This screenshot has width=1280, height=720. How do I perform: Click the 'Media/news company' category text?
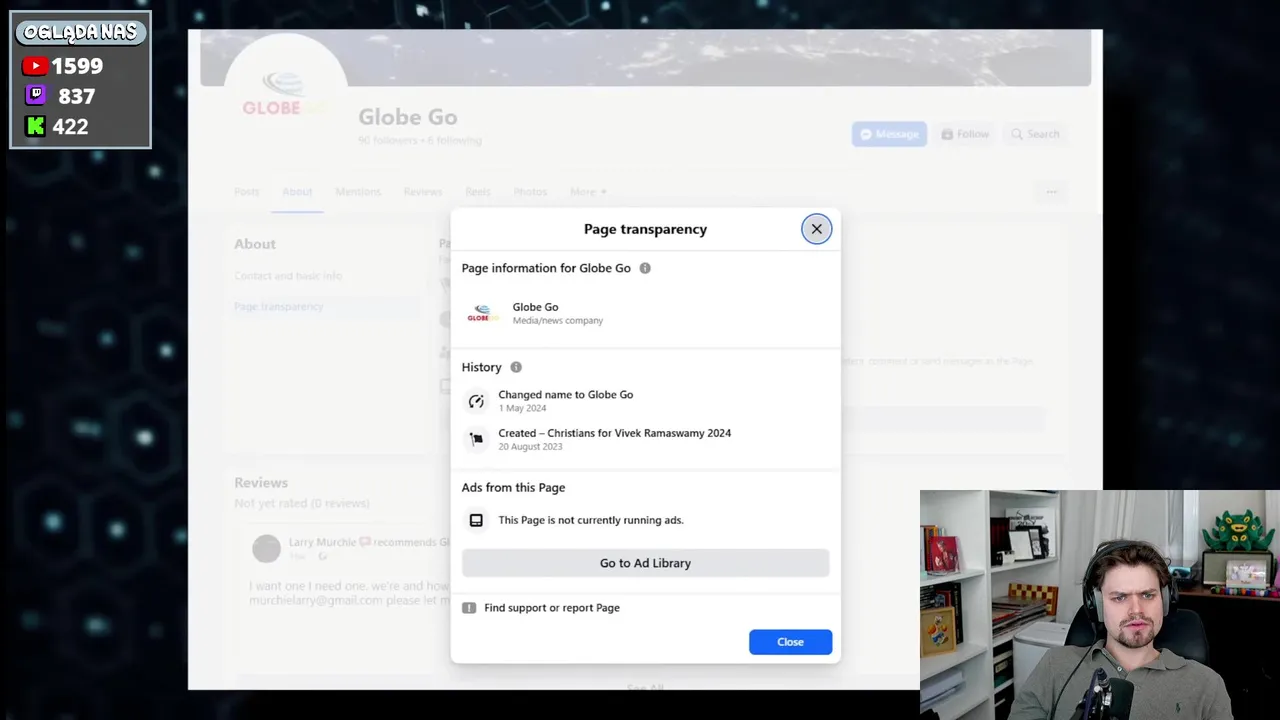558,321
